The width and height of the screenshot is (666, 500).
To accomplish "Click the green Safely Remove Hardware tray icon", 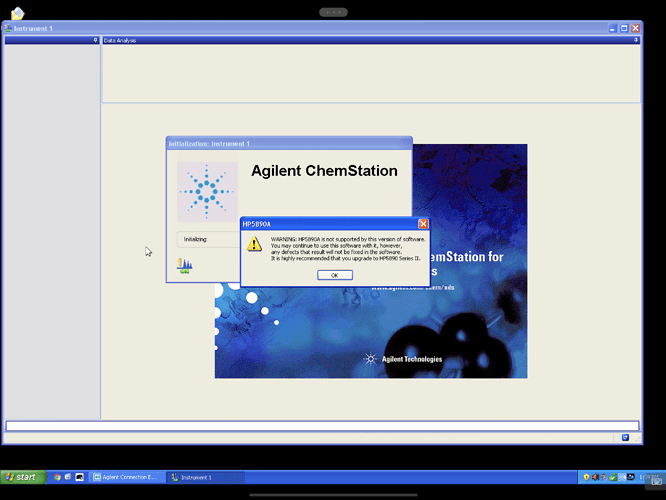I will (613, 477).
